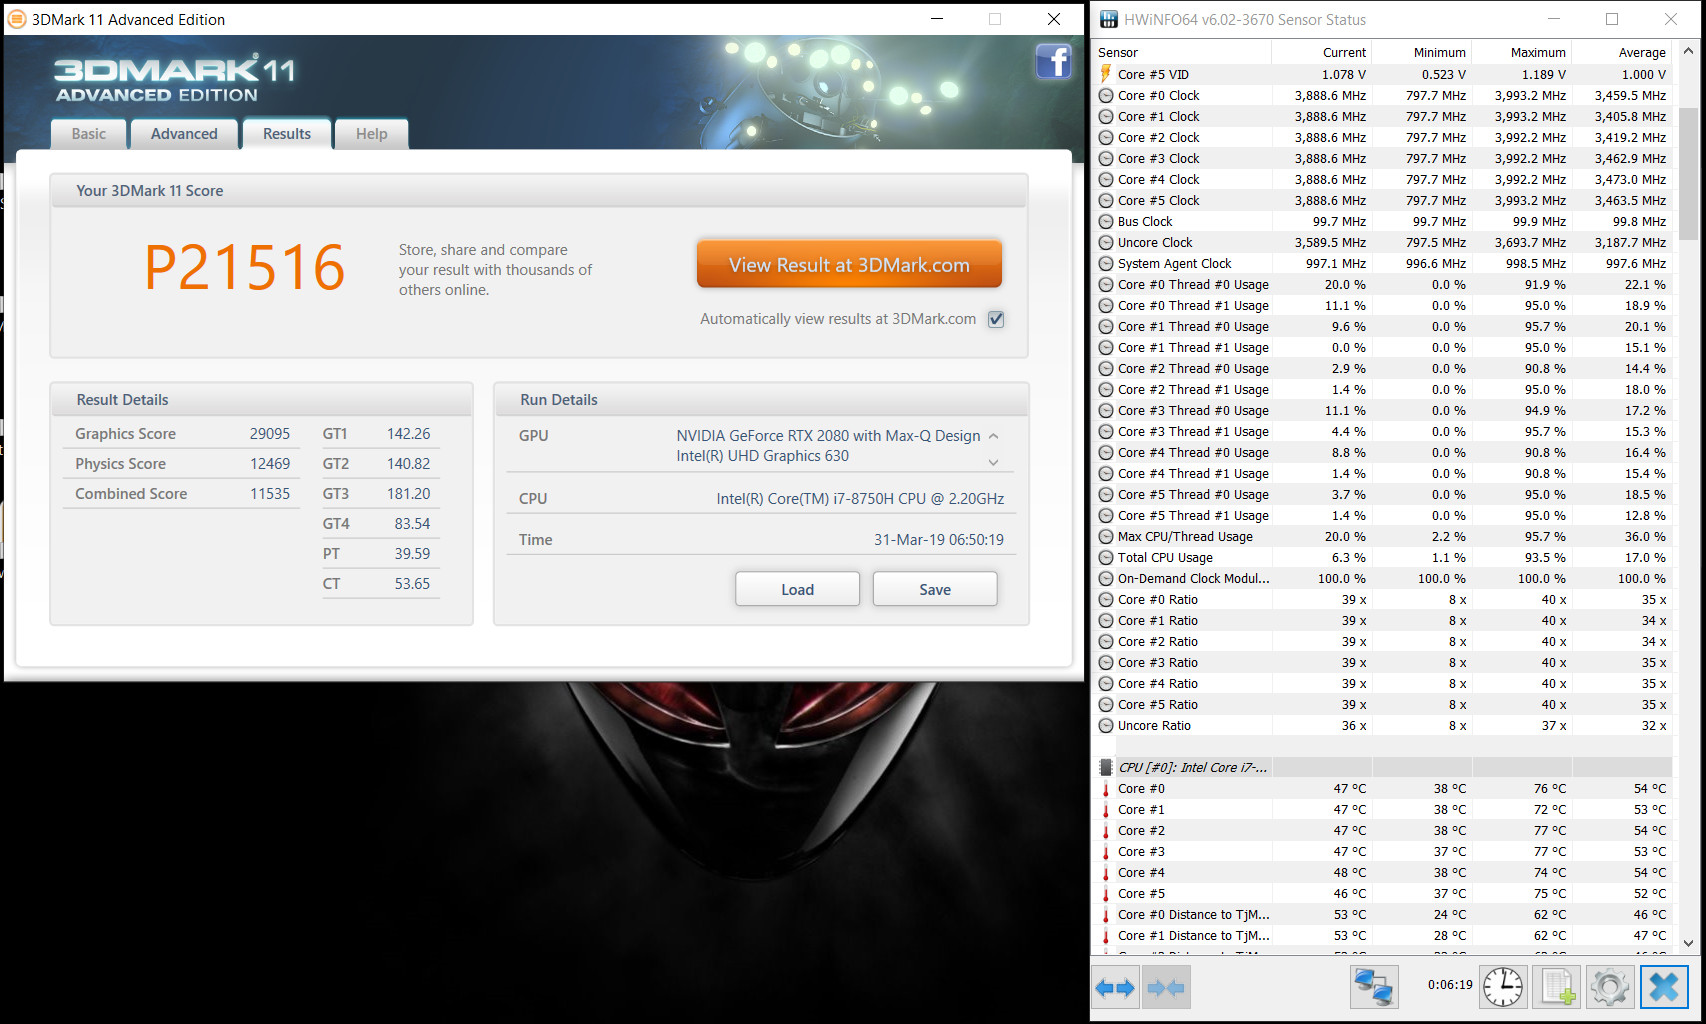Select the Physics Score 12469 row
The height and width of the screenshot is (1024, 1706).
(182, 464)
